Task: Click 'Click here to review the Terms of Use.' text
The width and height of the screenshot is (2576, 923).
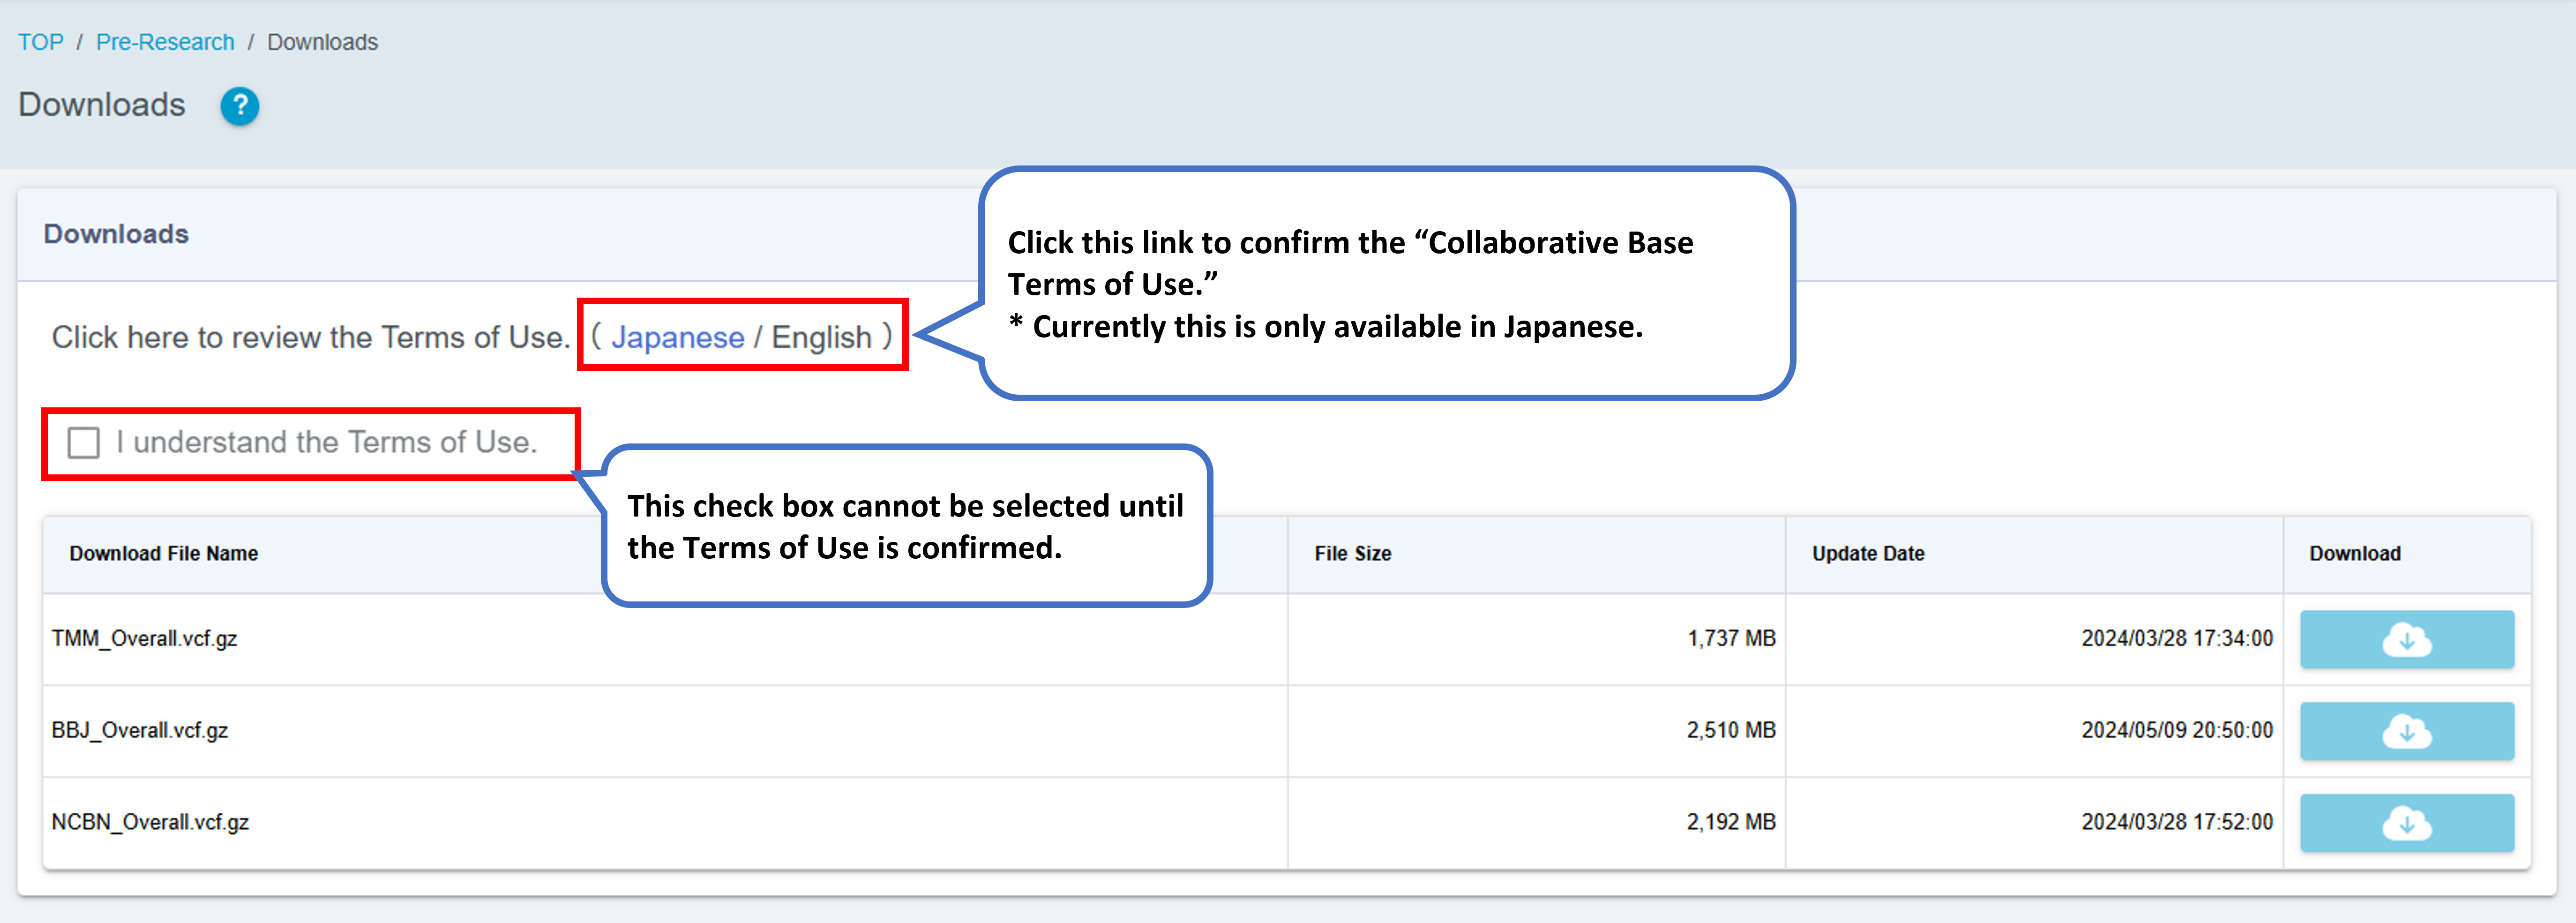Action: point(311,337)
